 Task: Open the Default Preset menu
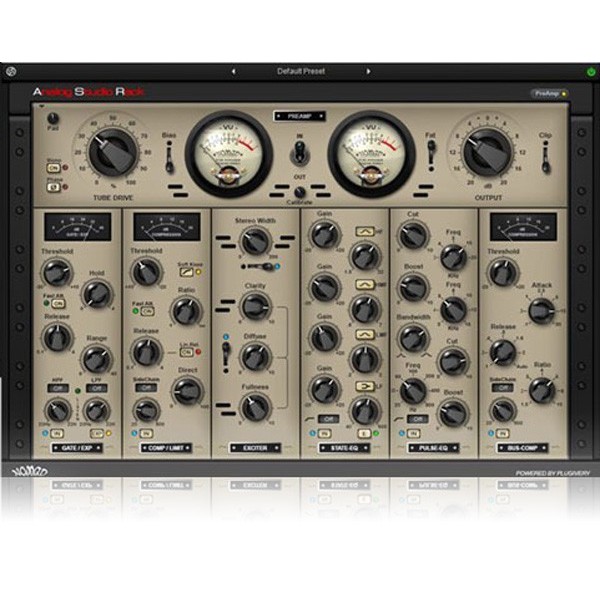(301, 71)
